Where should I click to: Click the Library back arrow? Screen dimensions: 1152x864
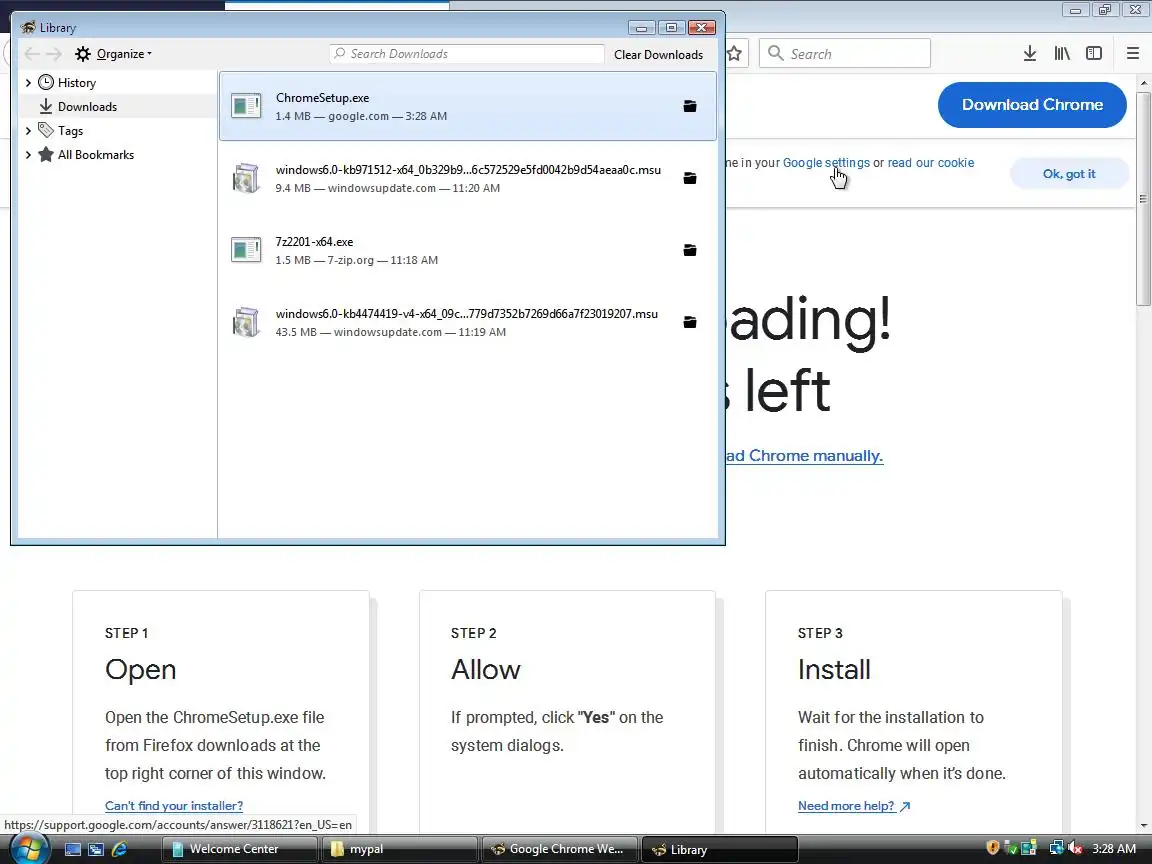pos(32,54)
